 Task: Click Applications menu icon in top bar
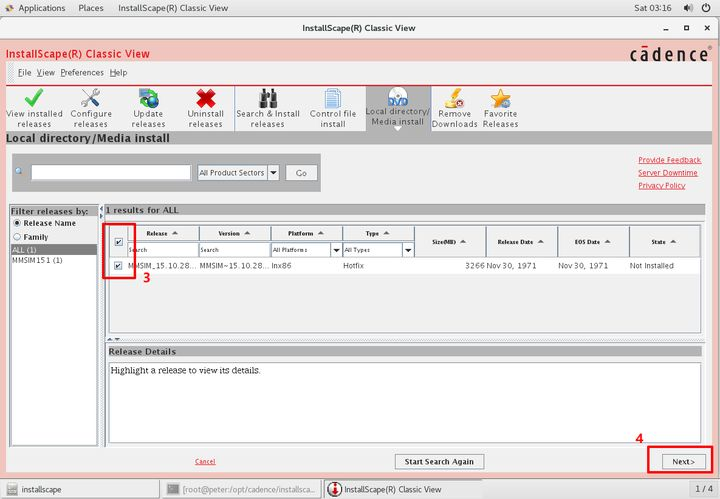[9, 8]
